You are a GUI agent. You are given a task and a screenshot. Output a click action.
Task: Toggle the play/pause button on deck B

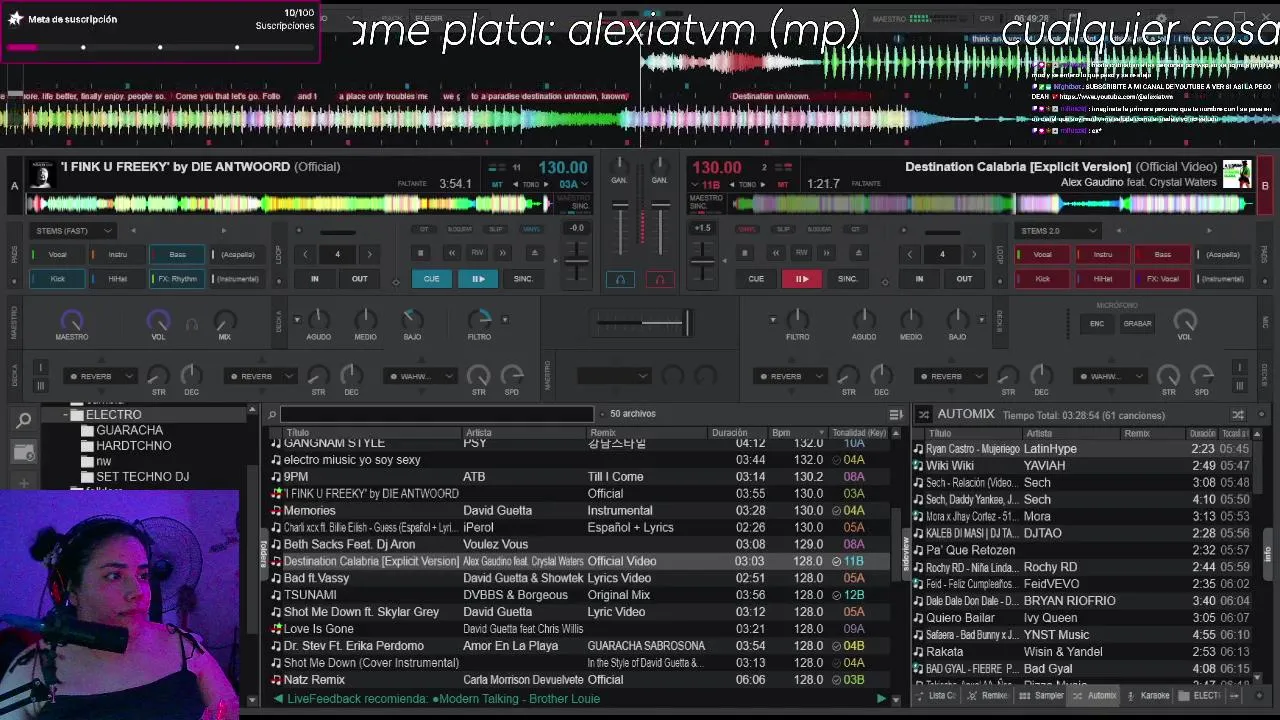(802, 279)
